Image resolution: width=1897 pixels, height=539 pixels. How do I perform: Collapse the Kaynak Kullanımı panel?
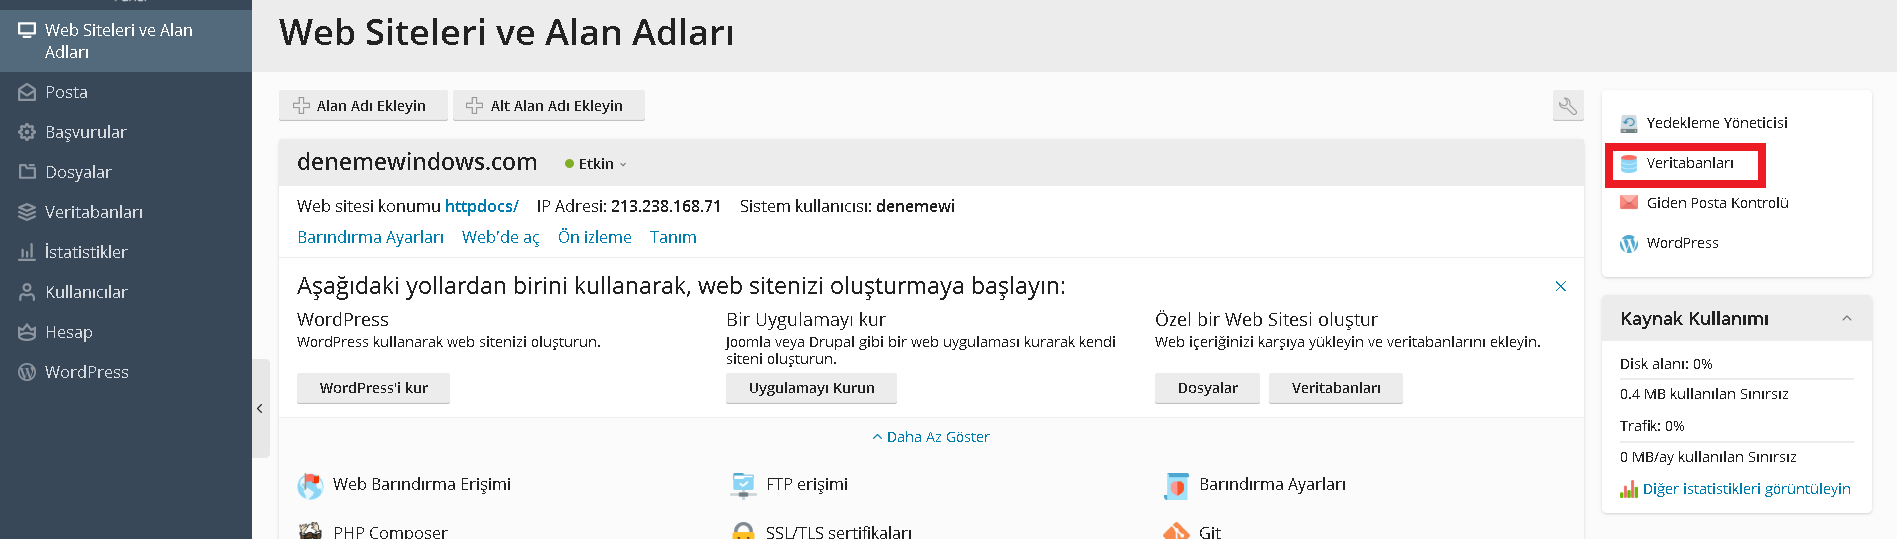point(1846,318)
